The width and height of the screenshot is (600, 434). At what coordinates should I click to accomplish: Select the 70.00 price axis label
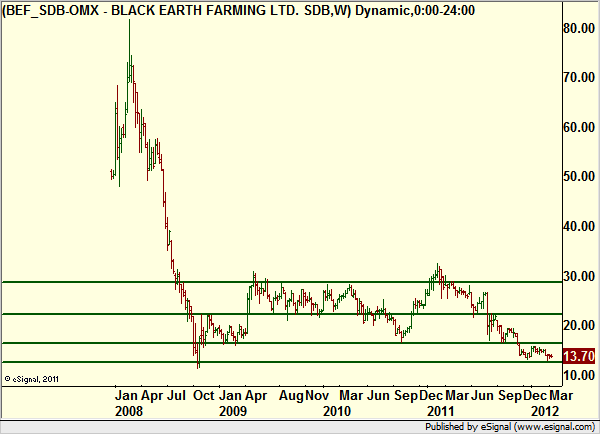coord(579,77)
